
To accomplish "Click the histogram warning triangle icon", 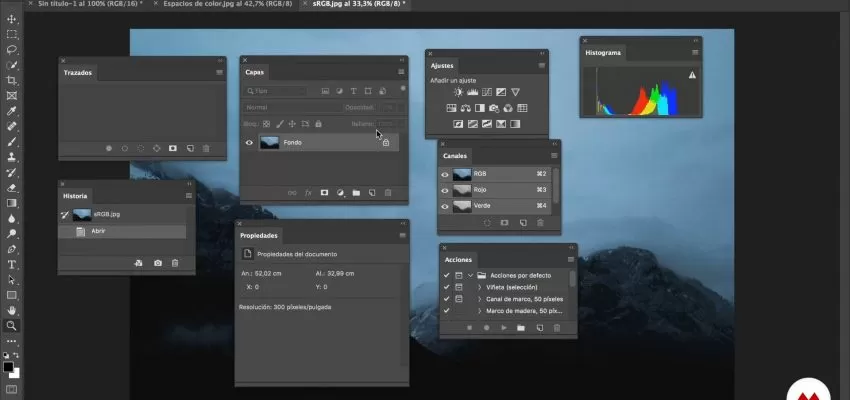I will [x=692, y=75].
